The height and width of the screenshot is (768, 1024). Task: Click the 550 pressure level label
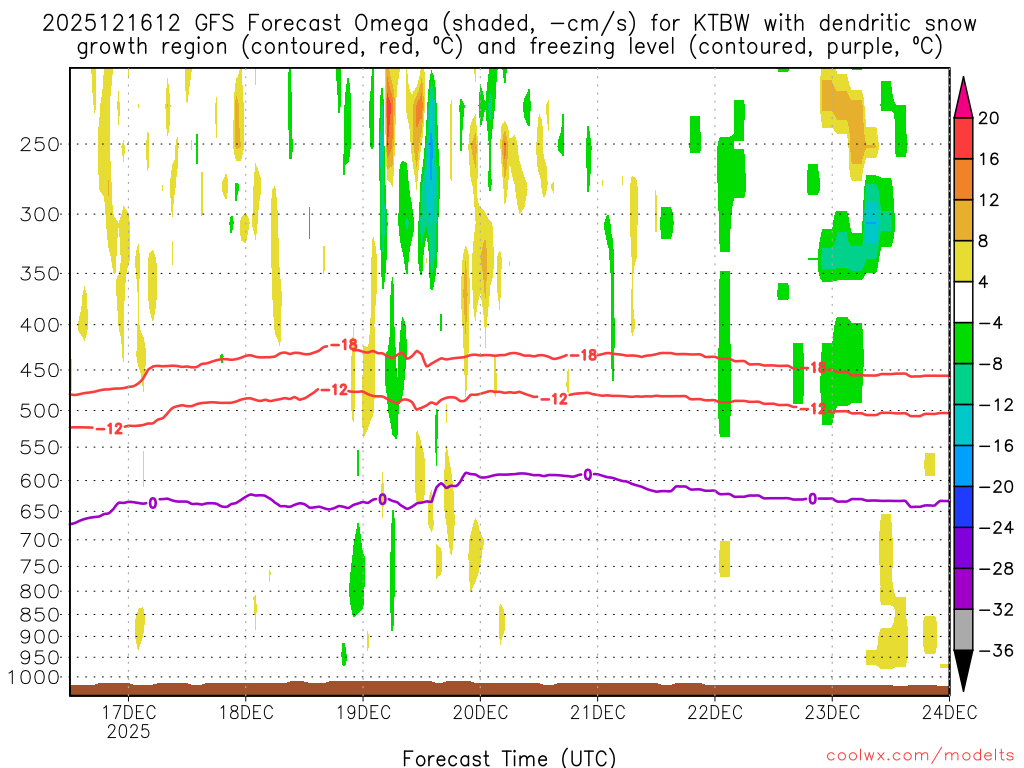pos(40,447)
